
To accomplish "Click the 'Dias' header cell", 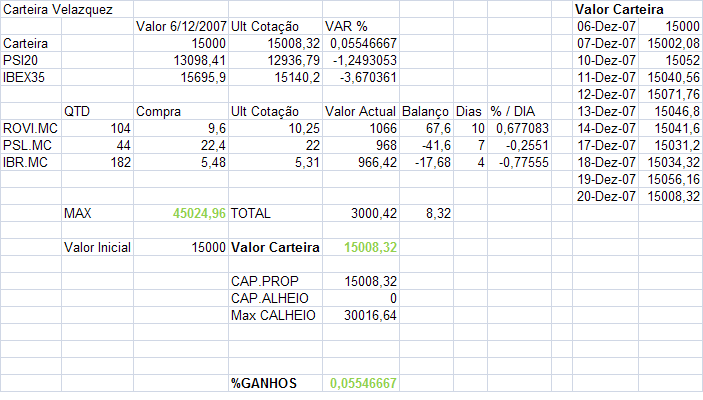I will click(x=469, y=112).
